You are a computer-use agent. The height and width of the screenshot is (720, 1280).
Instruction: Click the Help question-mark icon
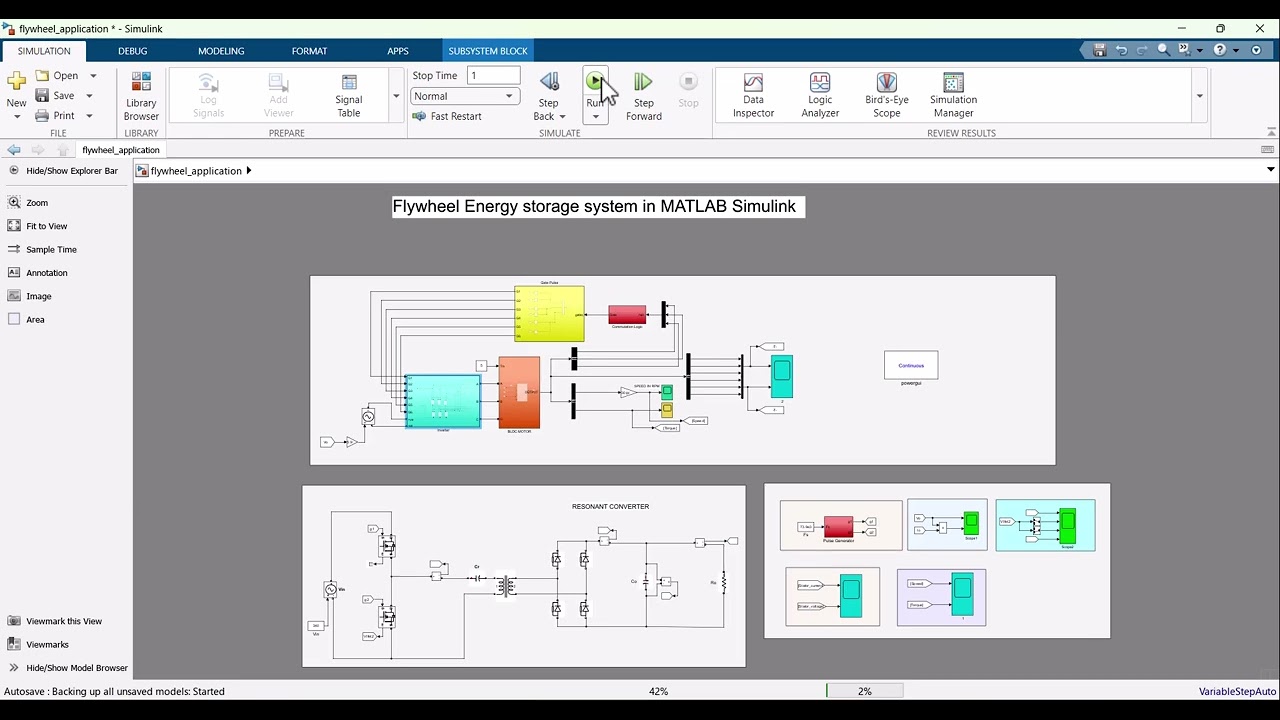[x=1220, y=50]
